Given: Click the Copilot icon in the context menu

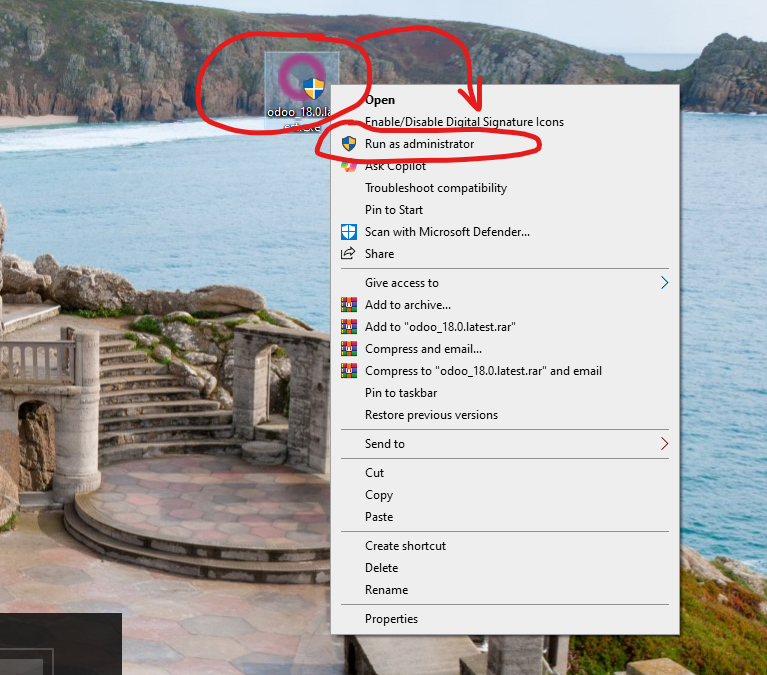Looking at the screenshot, I should pyautogui.click(x=348, y=166).
